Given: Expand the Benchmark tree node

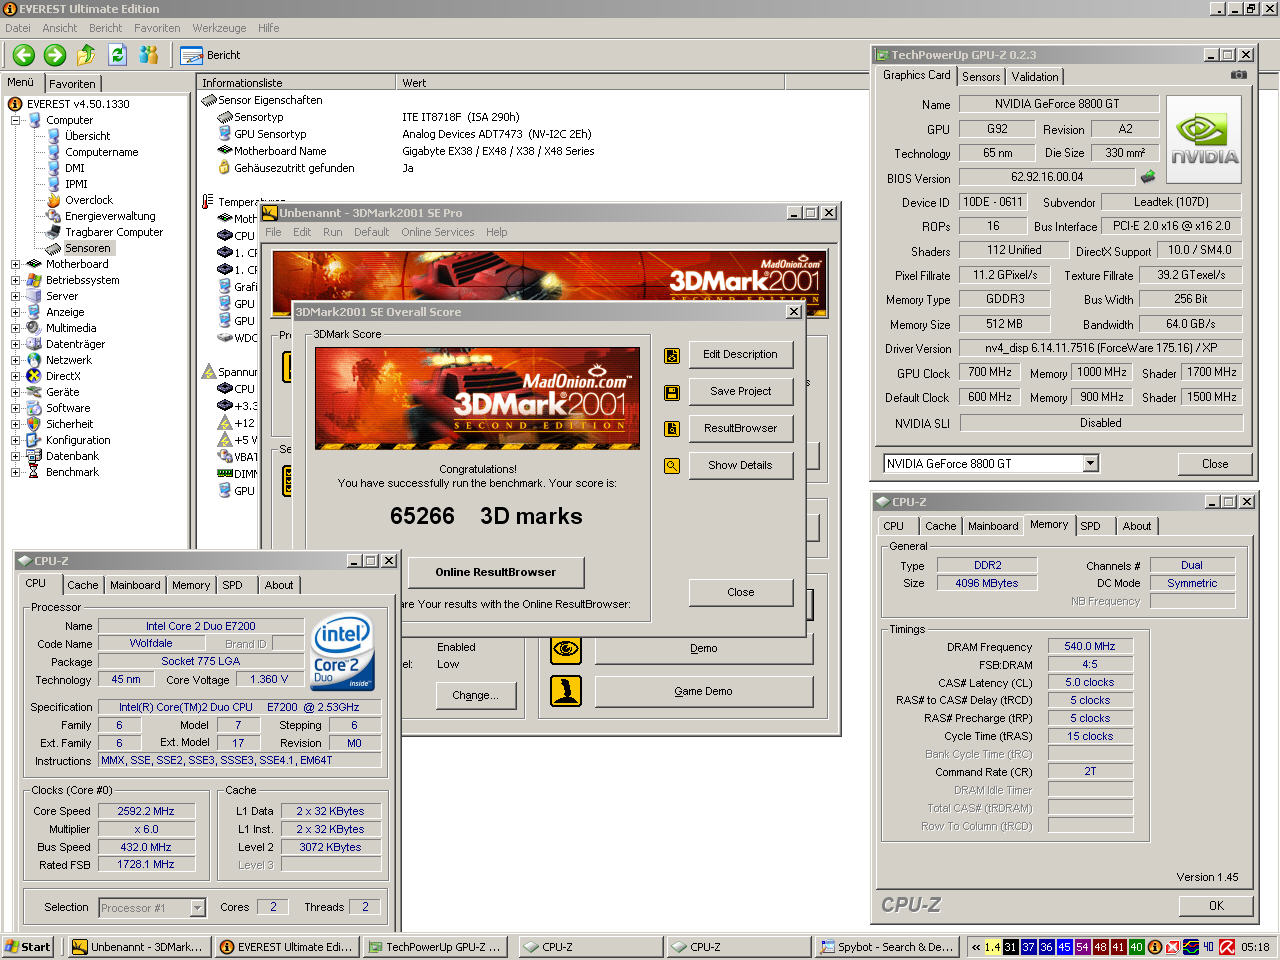Looking at the screenshot, I should 16,472.
